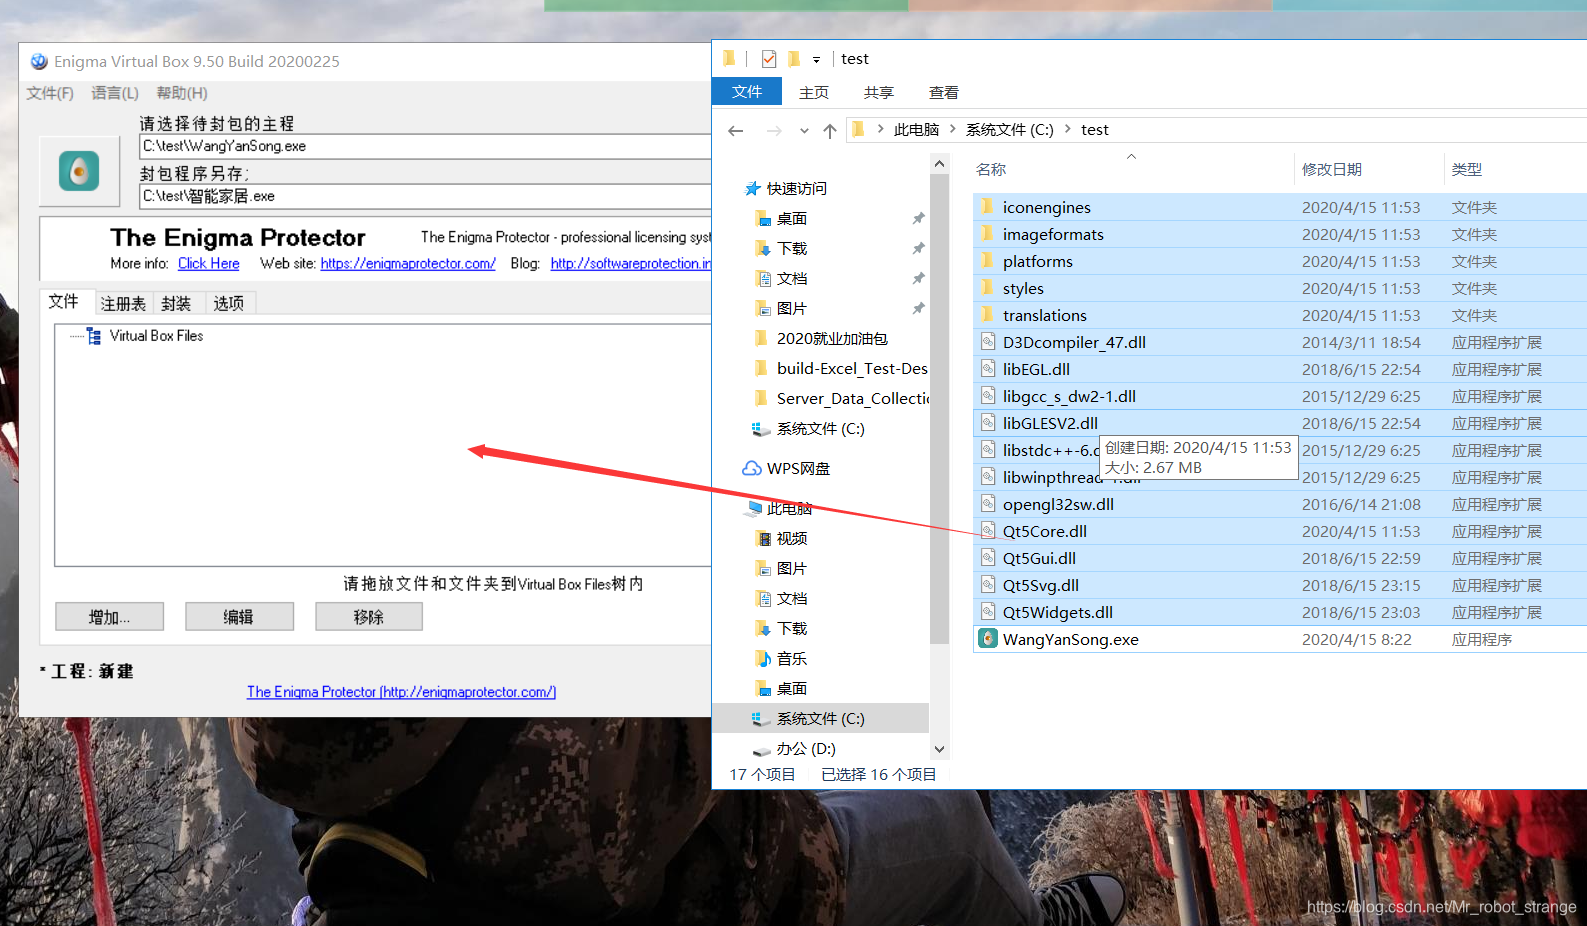The height and width of the screenshot is (926, 1587).
Task: Open the 2020就业加油包 folder
Action: (x=831, y=339)
